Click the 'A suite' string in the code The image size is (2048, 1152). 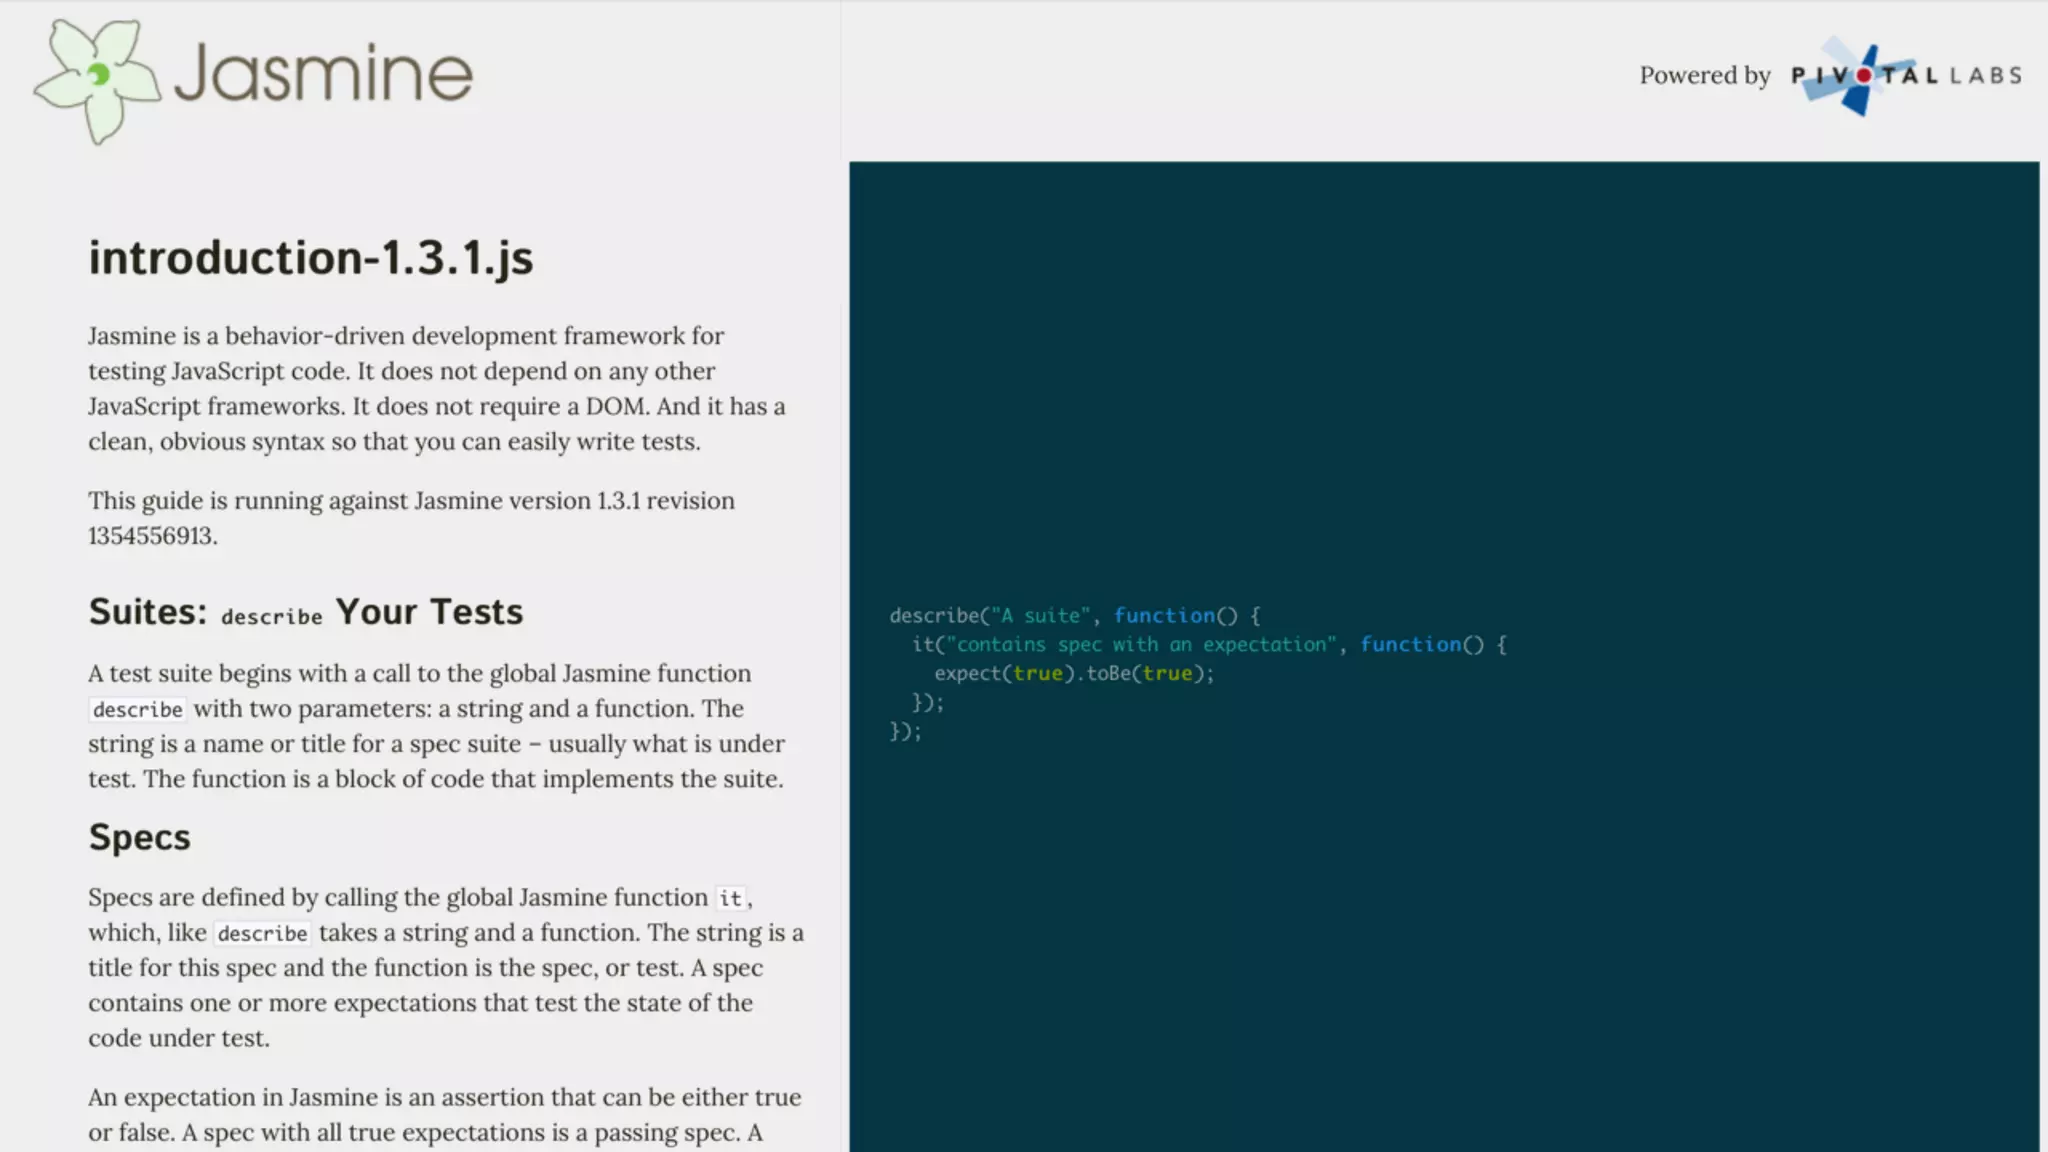click(1040, 616)
